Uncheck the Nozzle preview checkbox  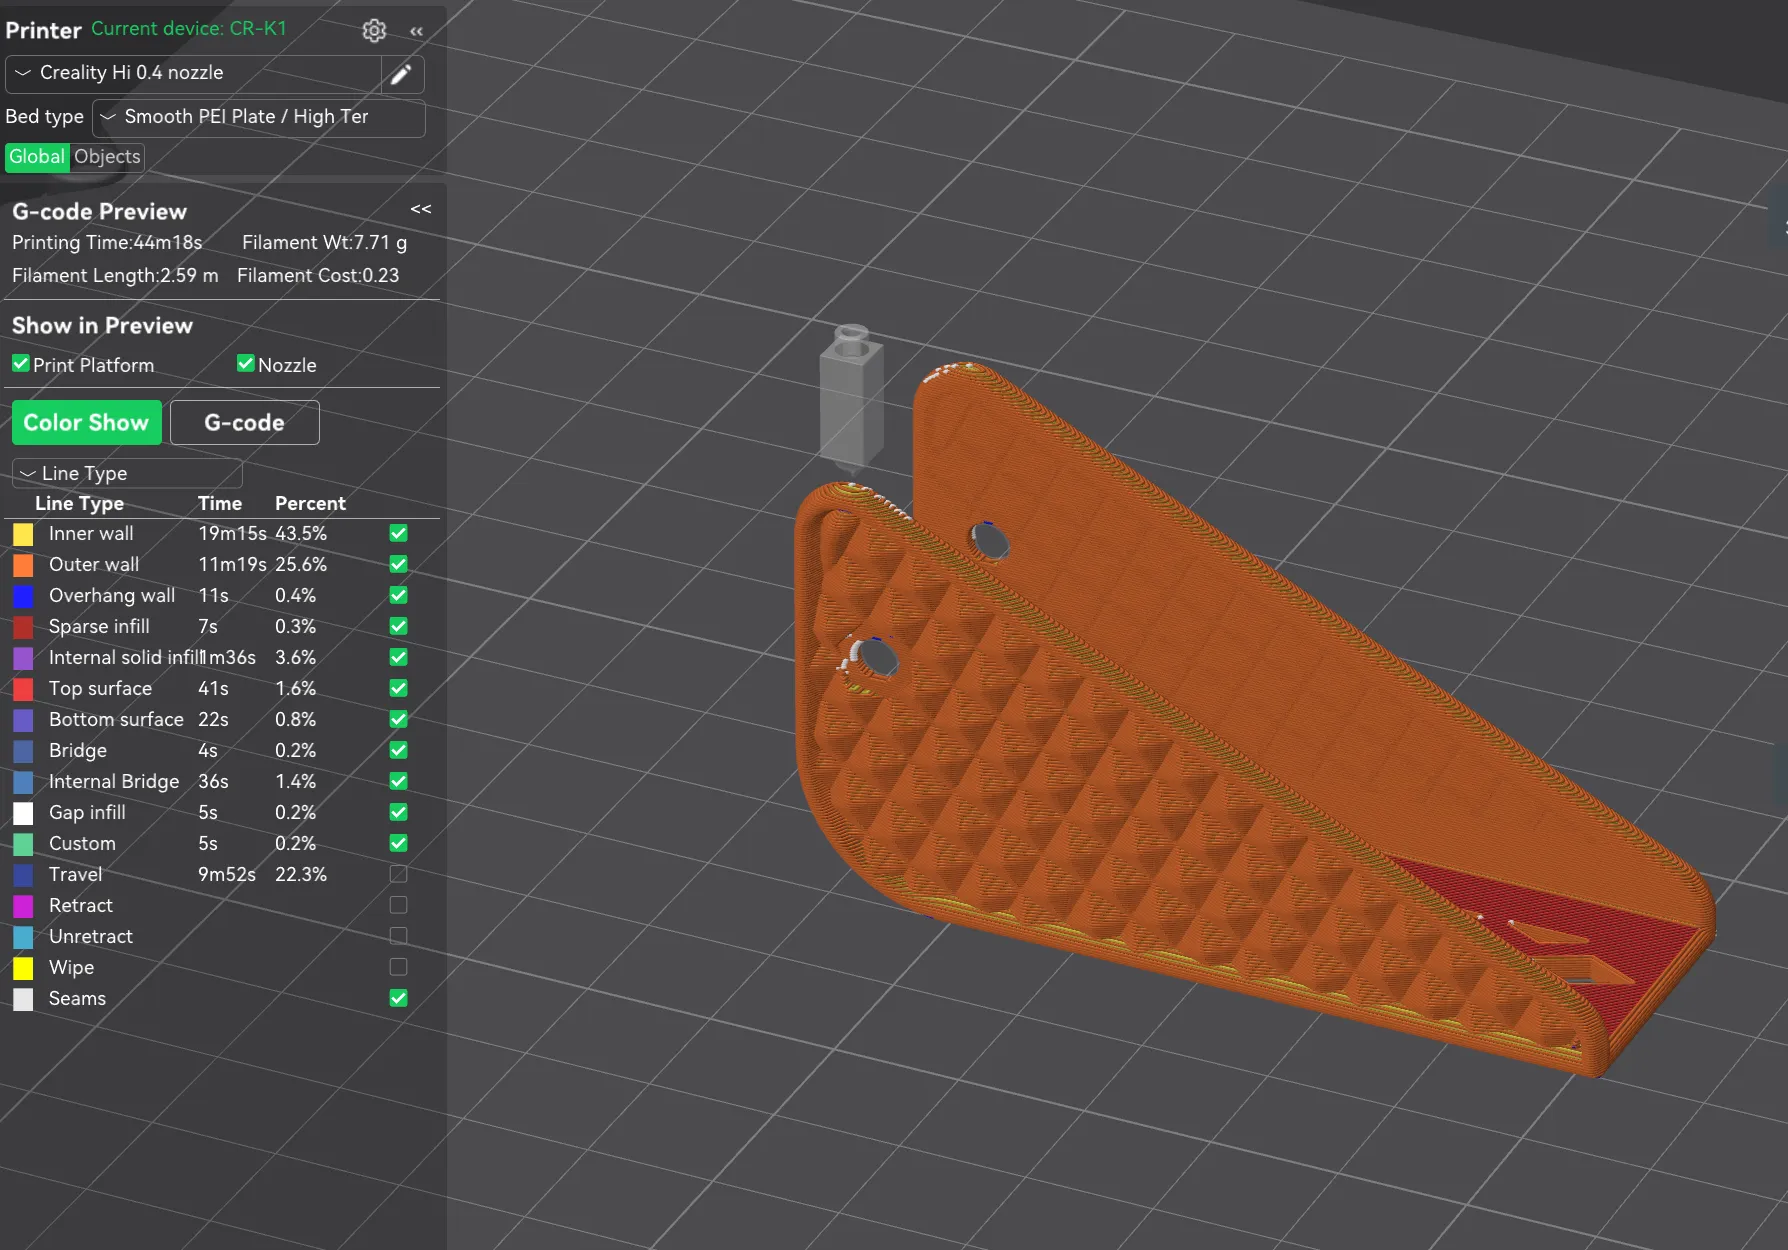(x=246, y=364)
